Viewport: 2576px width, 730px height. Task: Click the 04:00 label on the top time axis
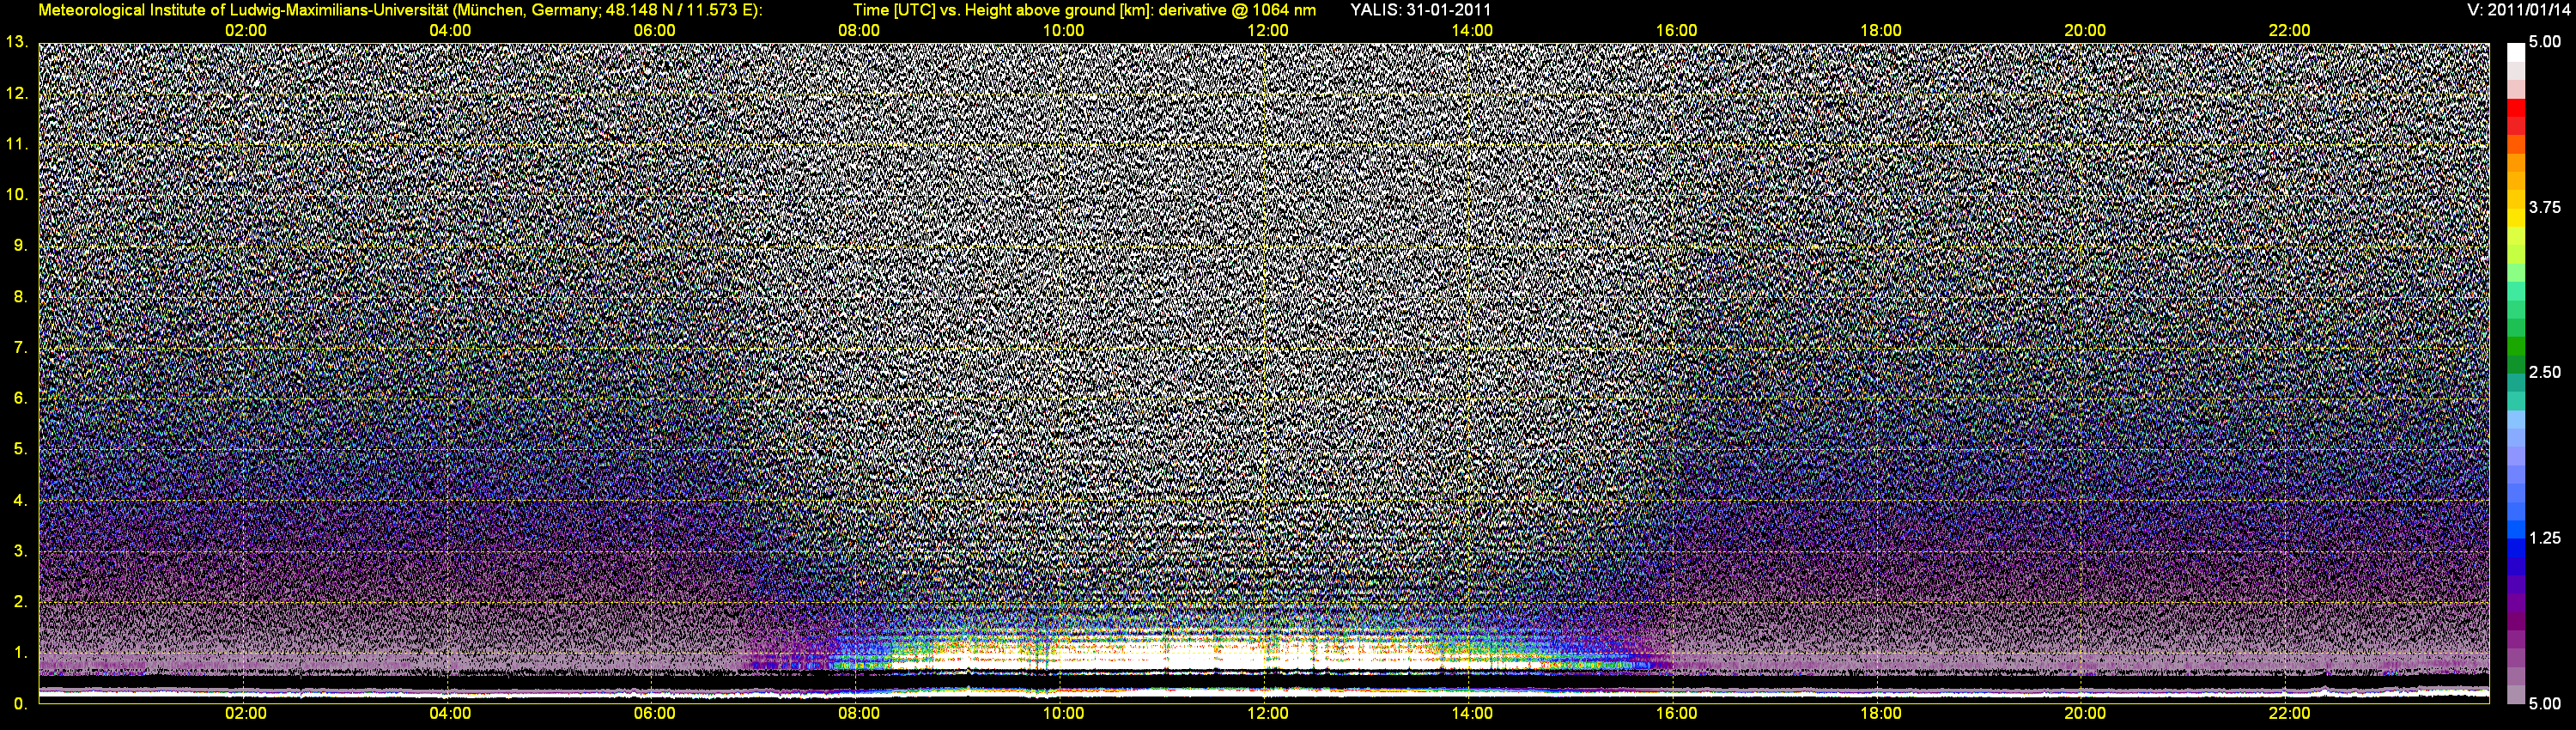pos(450,31)
